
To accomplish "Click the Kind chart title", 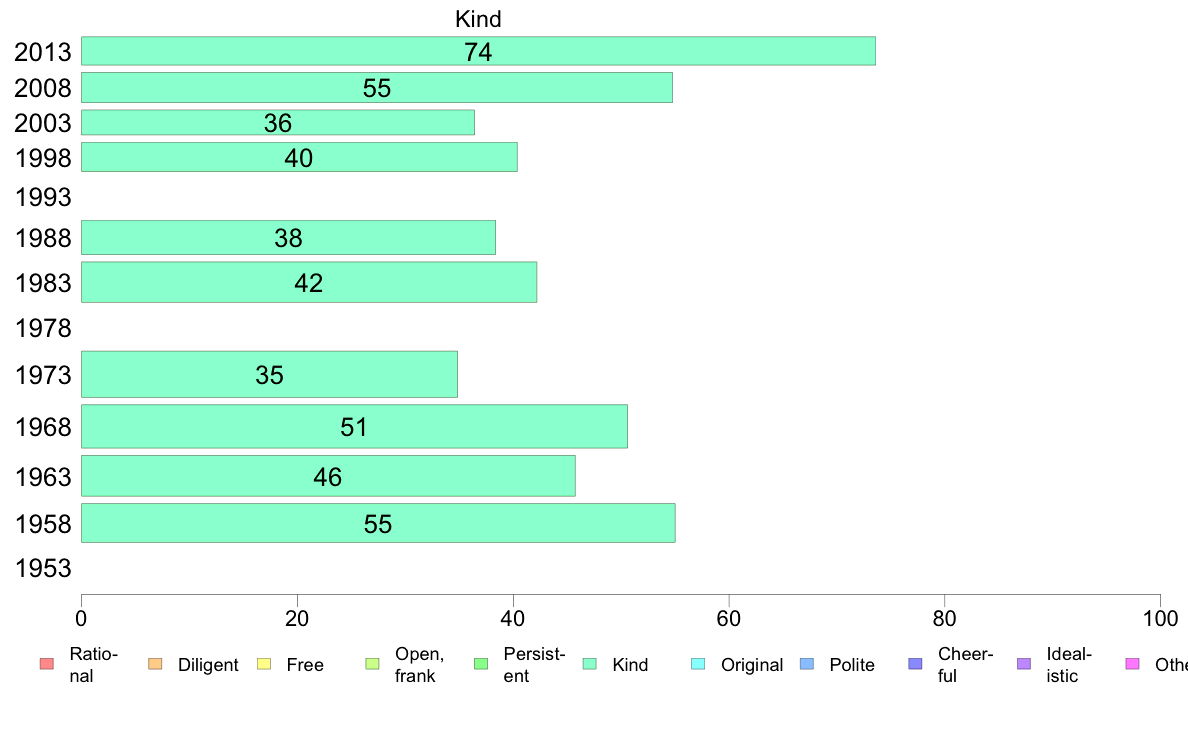I will click(x=478, y=19).
